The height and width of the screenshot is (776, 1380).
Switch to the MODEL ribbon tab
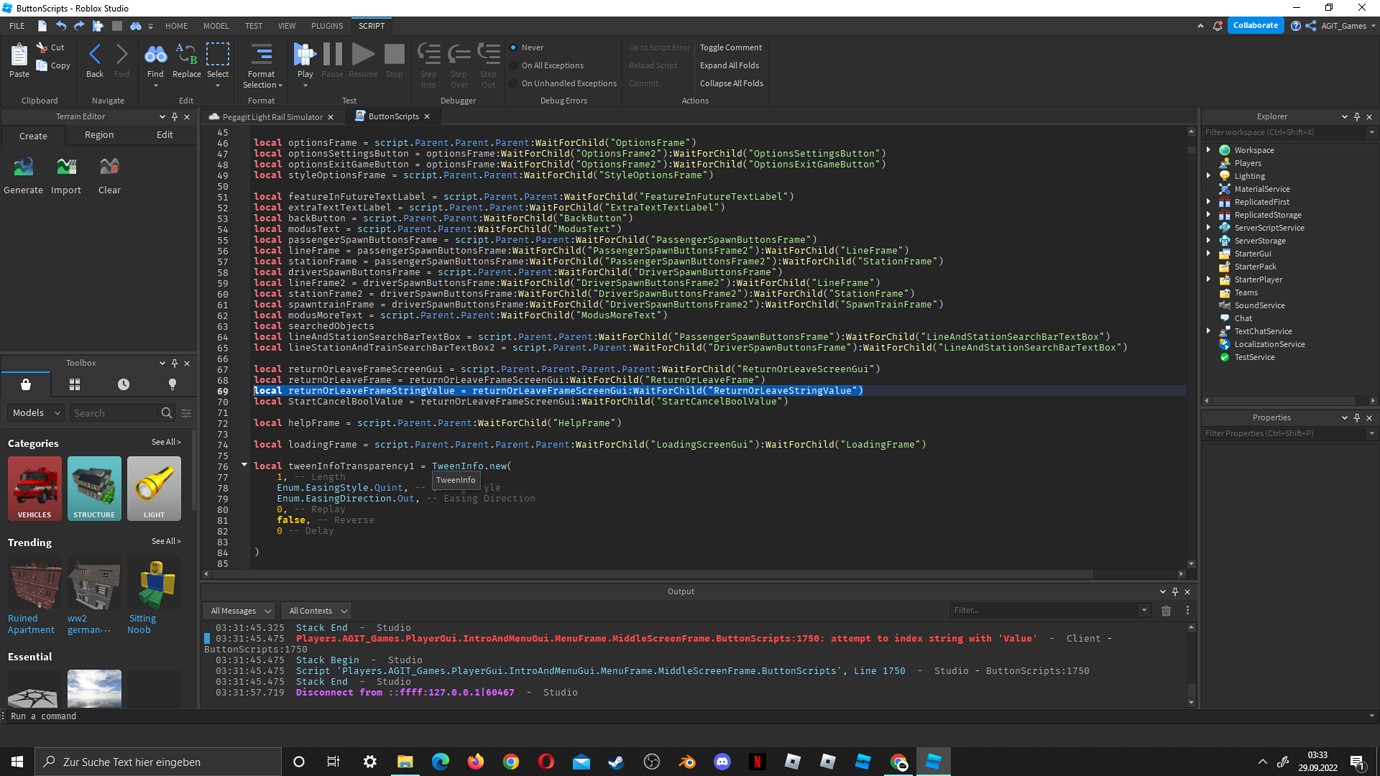[x=216, y=26]
